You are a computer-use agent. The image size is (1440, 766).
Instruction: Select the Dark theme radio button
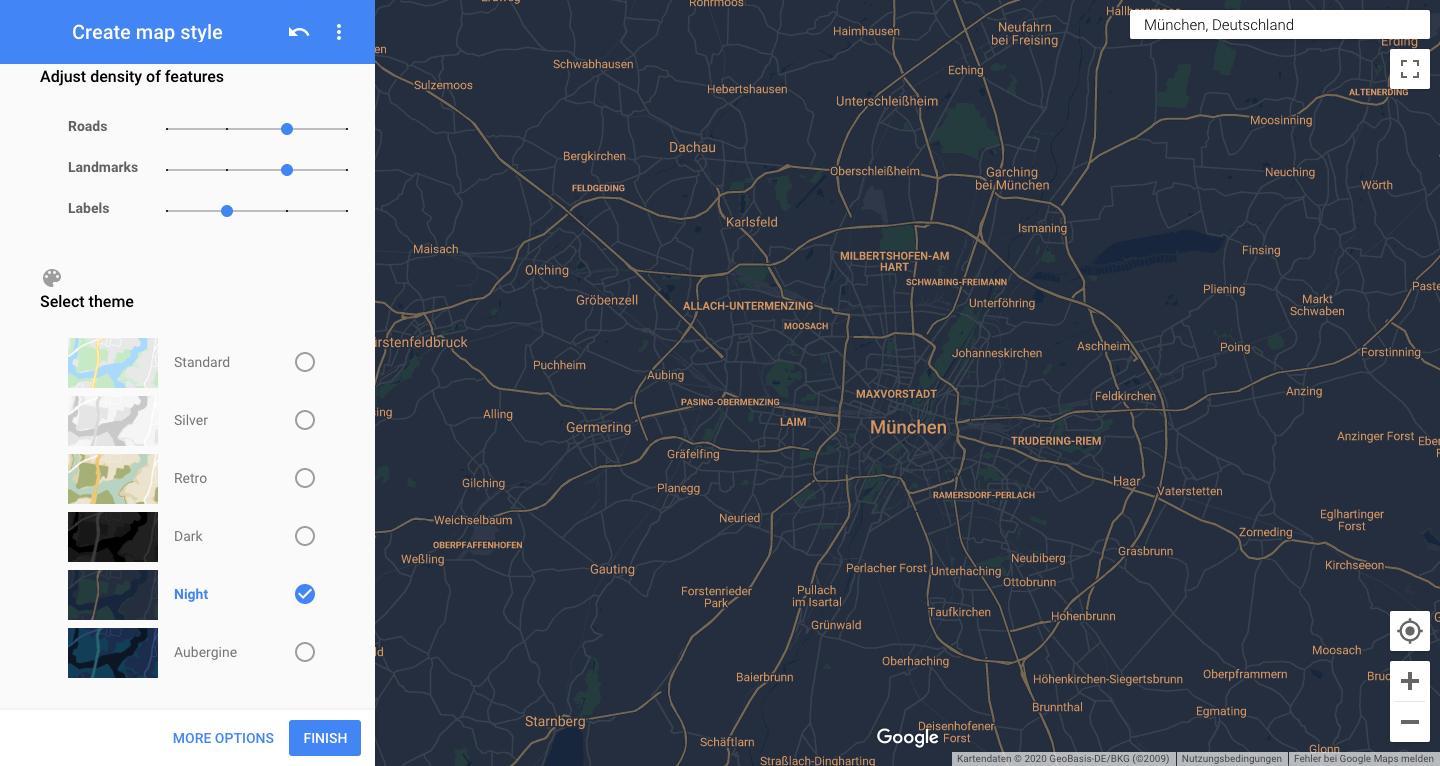coord(305,536)
